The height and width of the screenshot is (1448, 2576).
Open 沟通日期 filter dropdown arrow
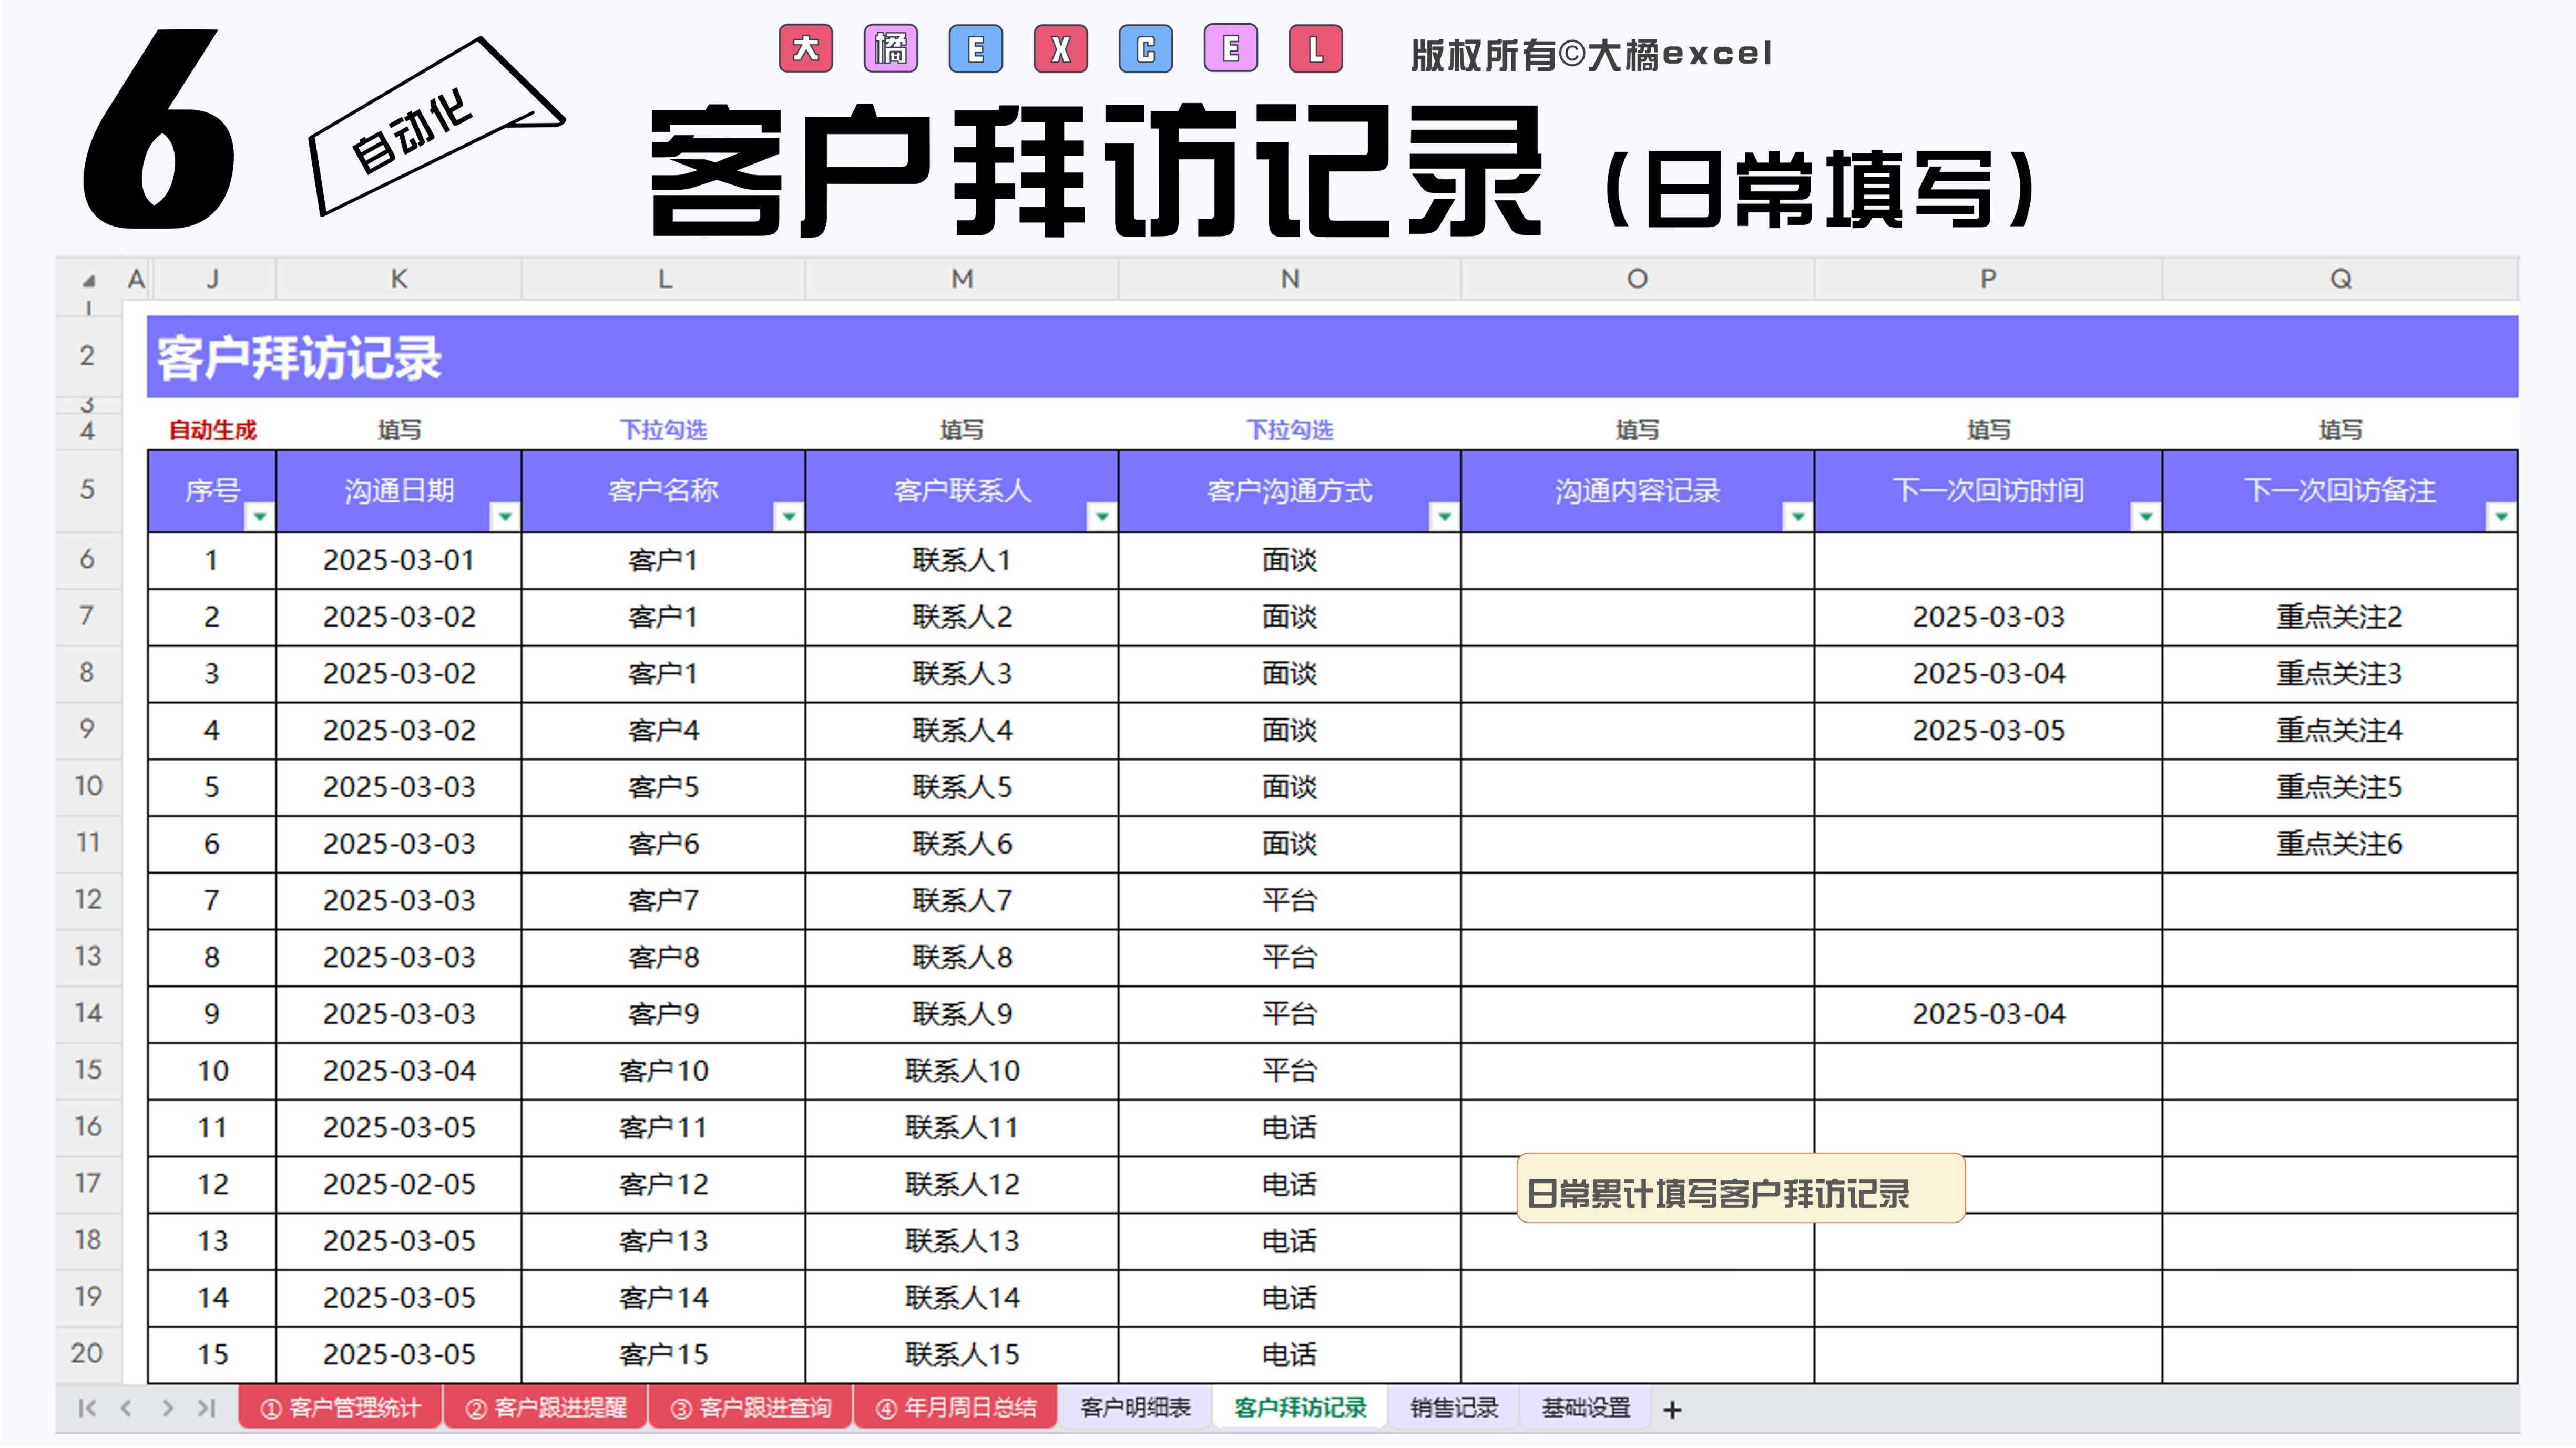[505, 516]
